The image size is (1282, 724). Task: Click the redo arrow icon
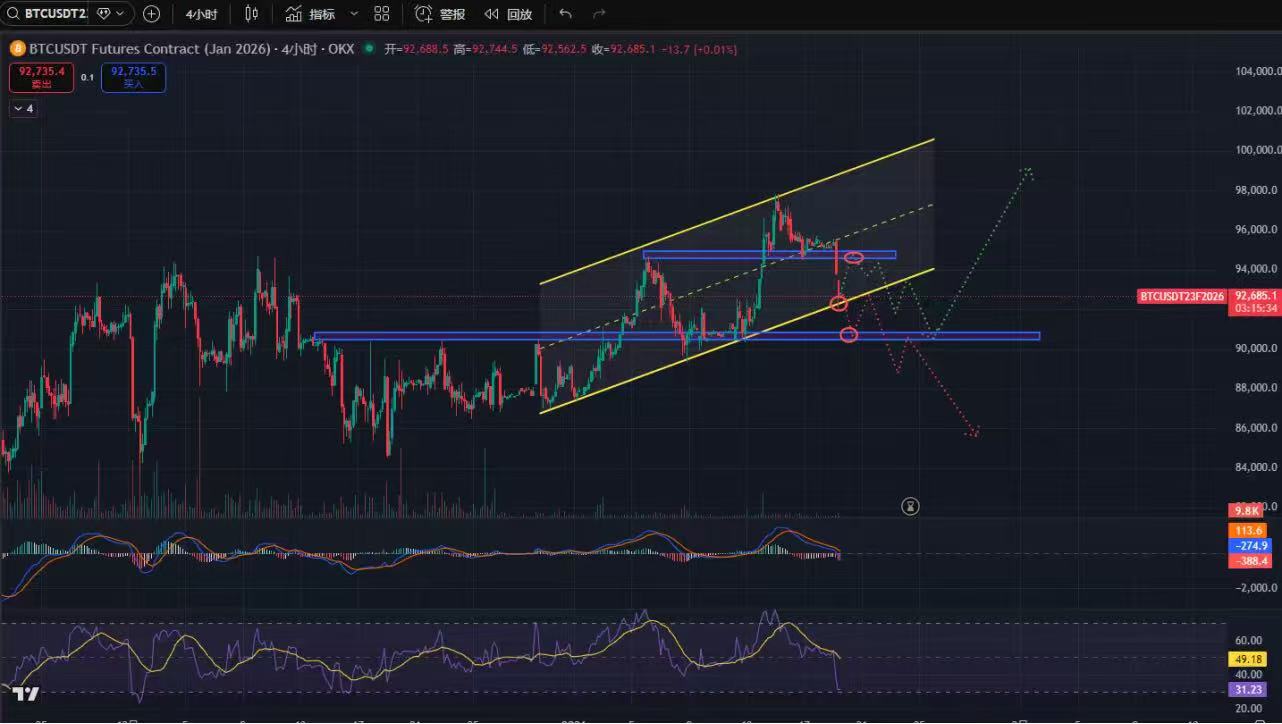pyautogui.click(x=599, y=14)
